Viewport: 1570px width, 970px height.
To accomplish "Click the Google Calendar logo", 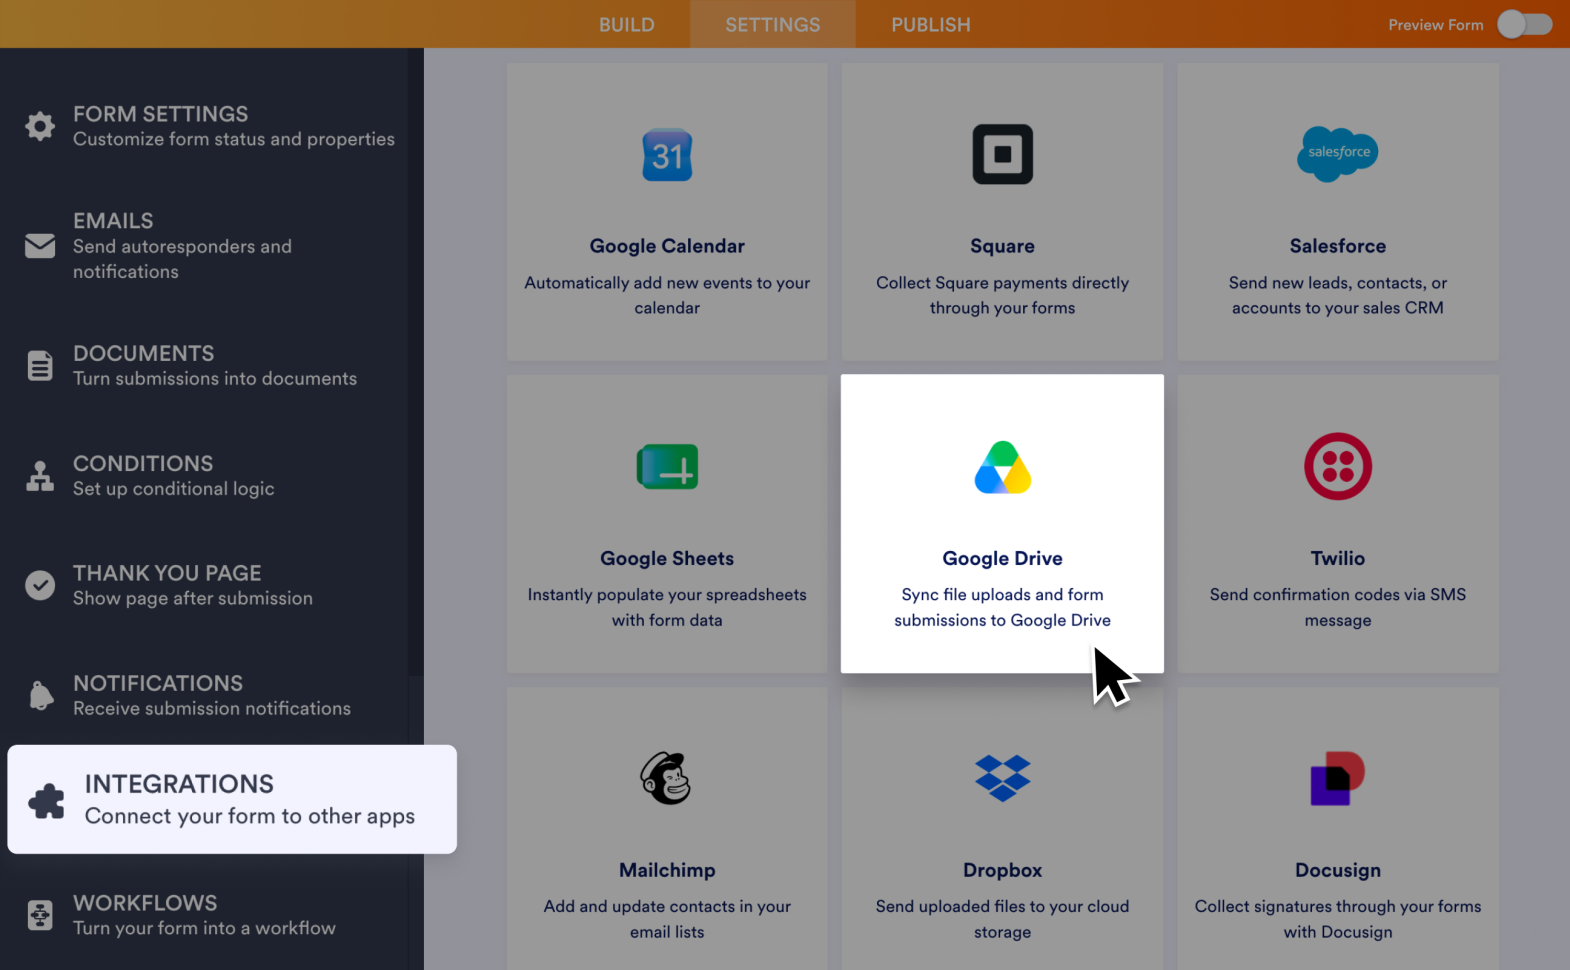I will pos(667,155).
